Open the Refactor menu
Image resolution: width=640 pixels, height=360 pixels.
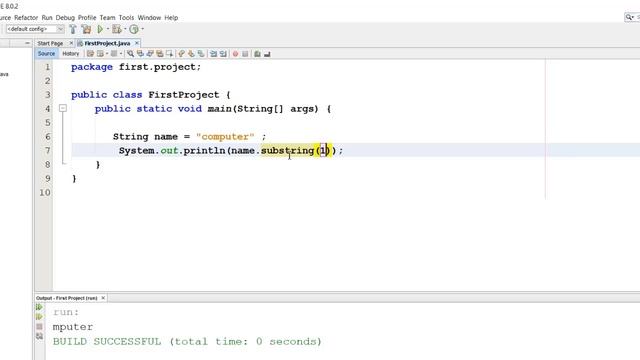click(x=26, y=18)
